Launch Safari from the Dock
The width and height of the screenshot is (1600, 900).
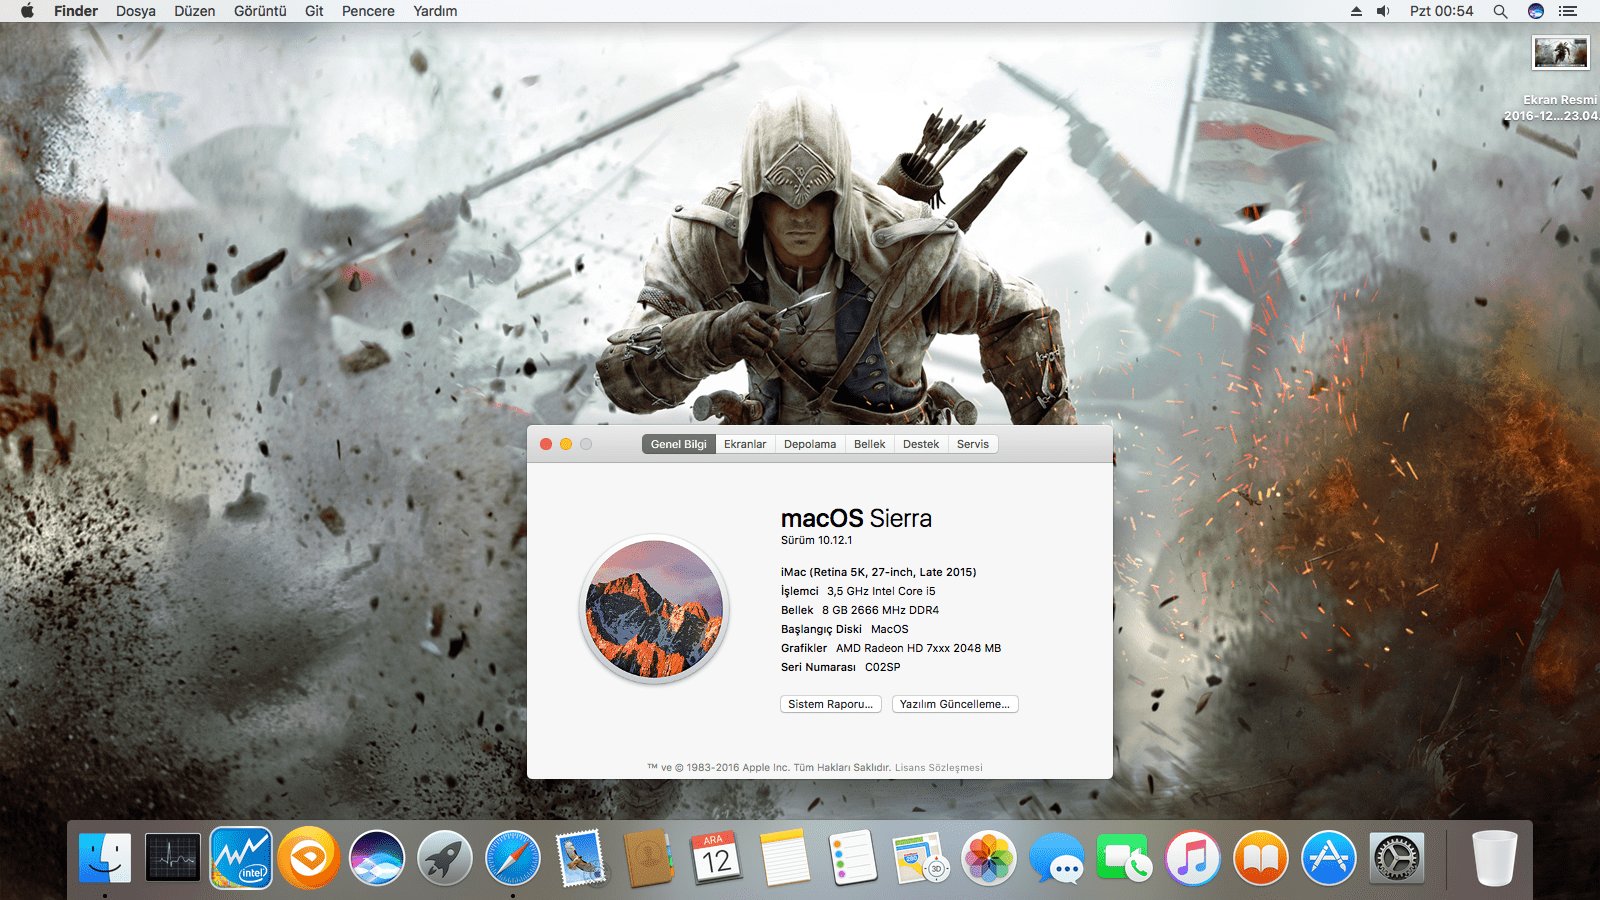coord(513,858)
